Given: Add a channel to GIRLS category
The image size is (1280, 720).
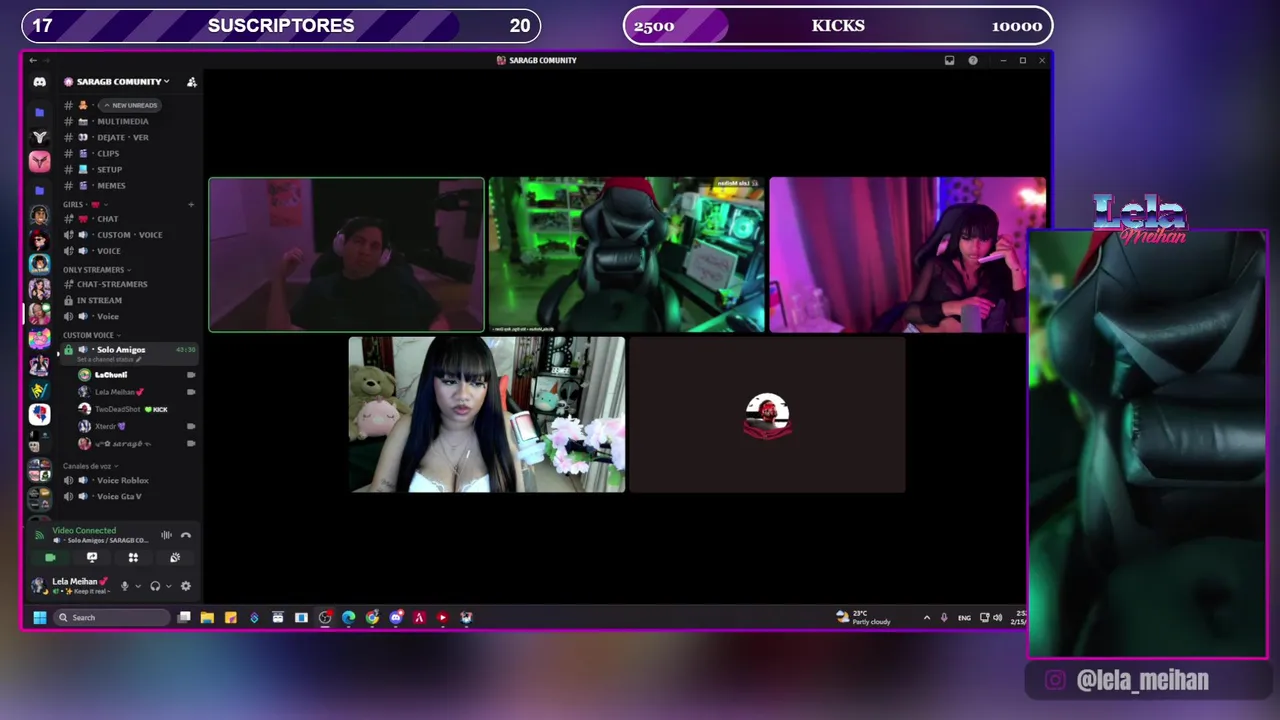Looking at the screenshot, I should tap(191, 204).
